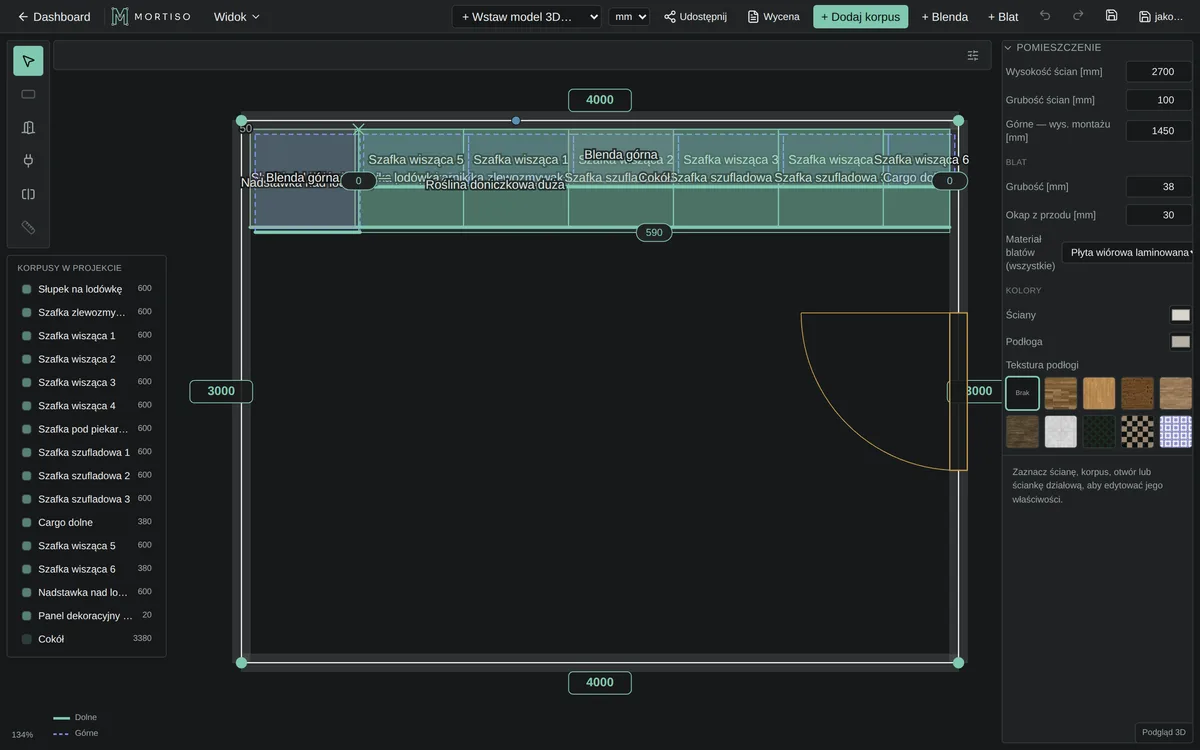Open the Widok menu
Image resolution: width=1200 pixels, height=750 pixels.
point(236,17)
